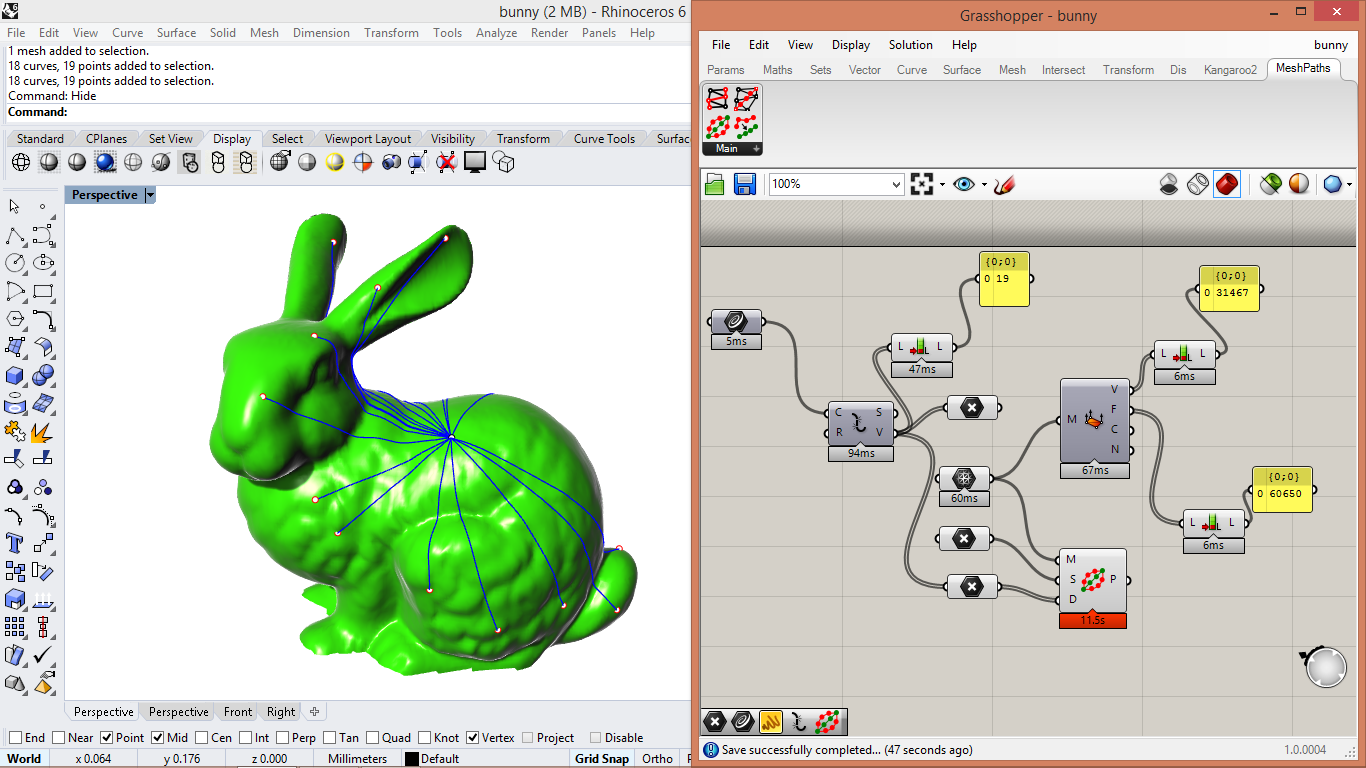This screenshot has width=1366, height=768.
Task: Open the Perspective viewport title dropdown arrow
Action: (x=150, y=195)
